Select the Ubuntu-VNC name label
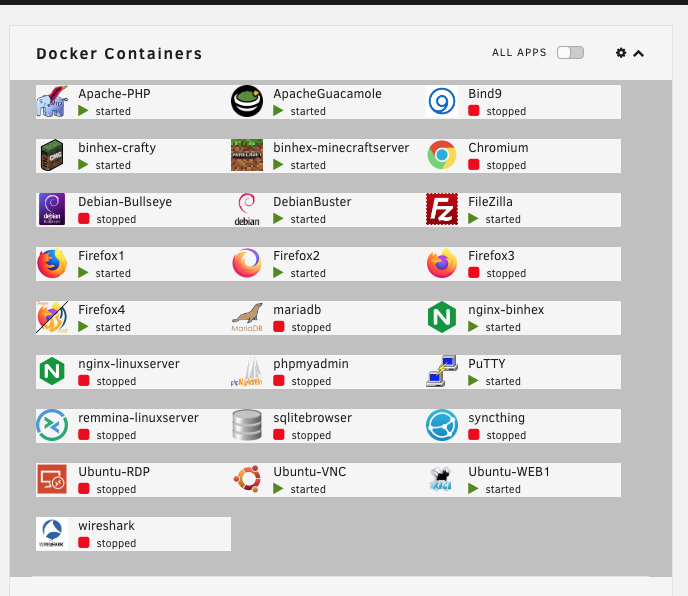Image resolution: width=688 pixels, height=596 pixels. [309, 472]
